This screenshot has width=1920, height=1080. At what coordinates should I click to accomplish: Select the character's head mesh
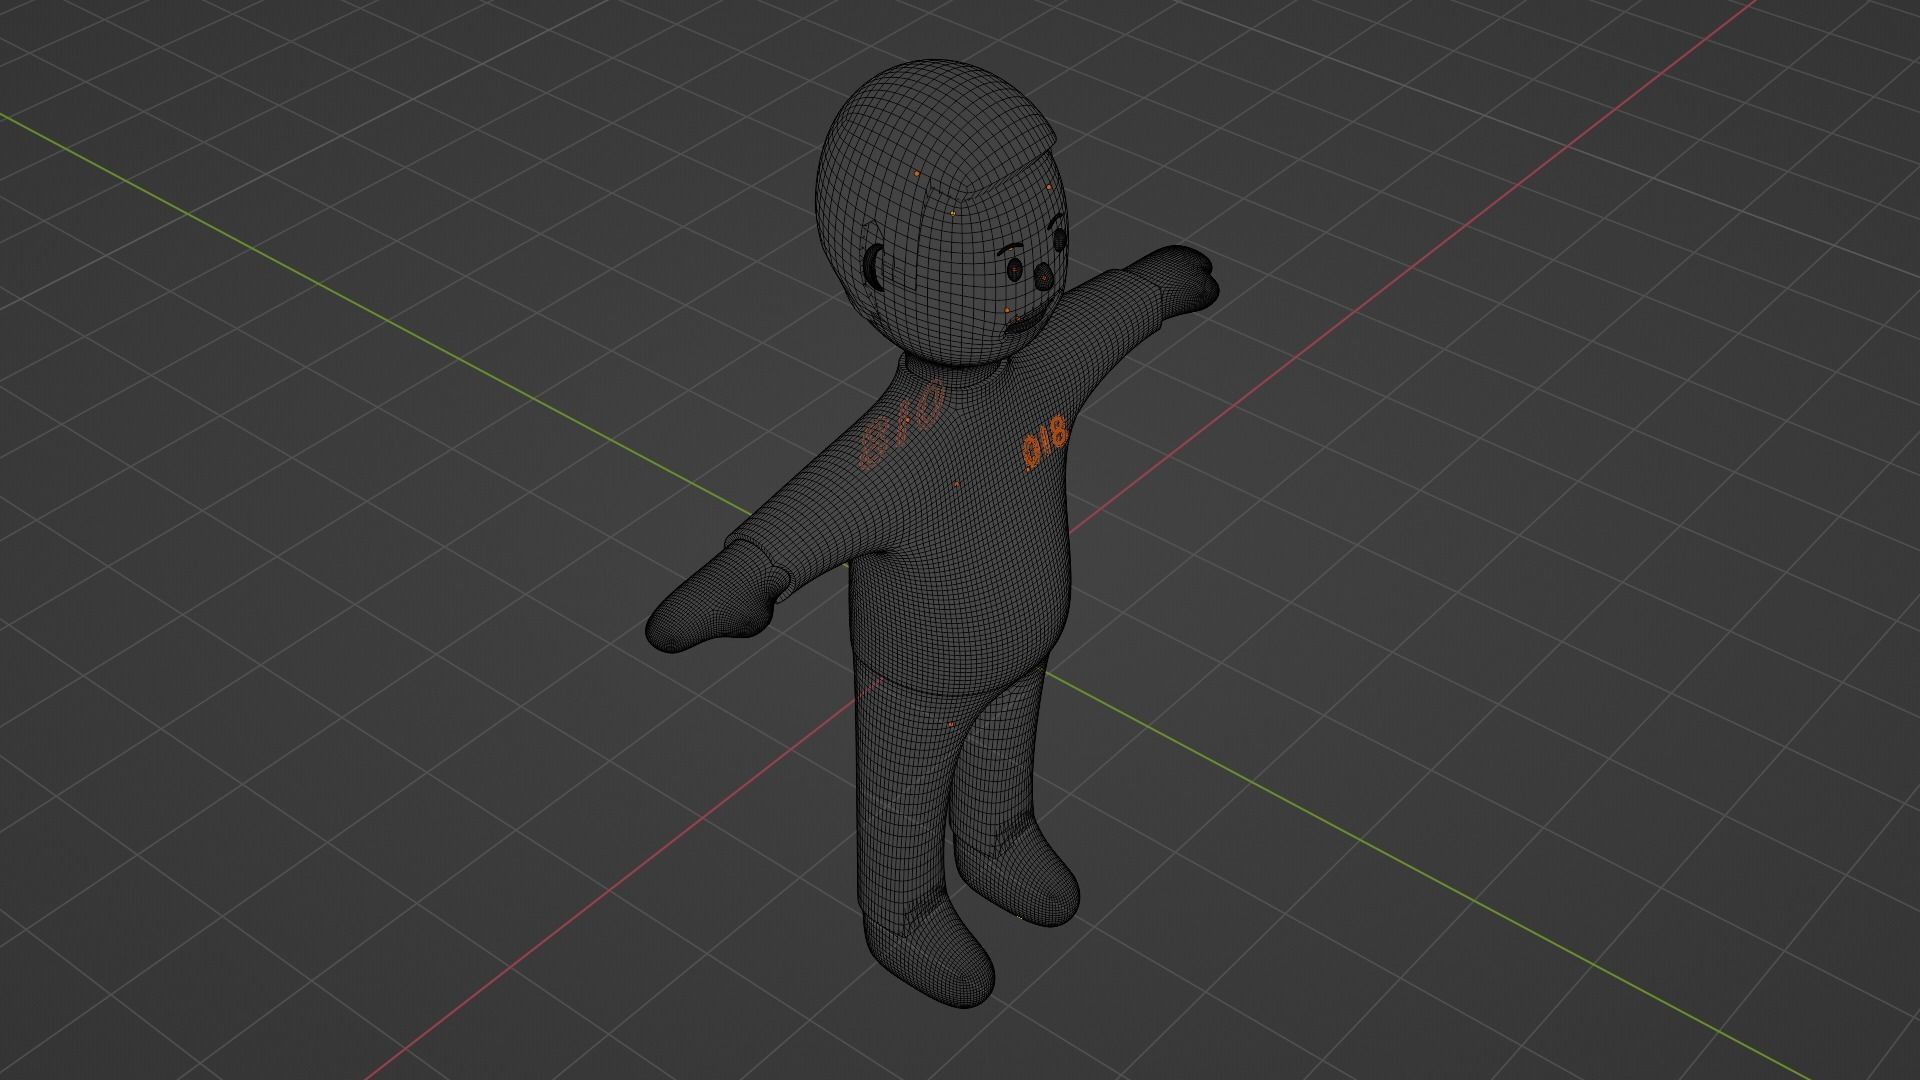point(943,215)
